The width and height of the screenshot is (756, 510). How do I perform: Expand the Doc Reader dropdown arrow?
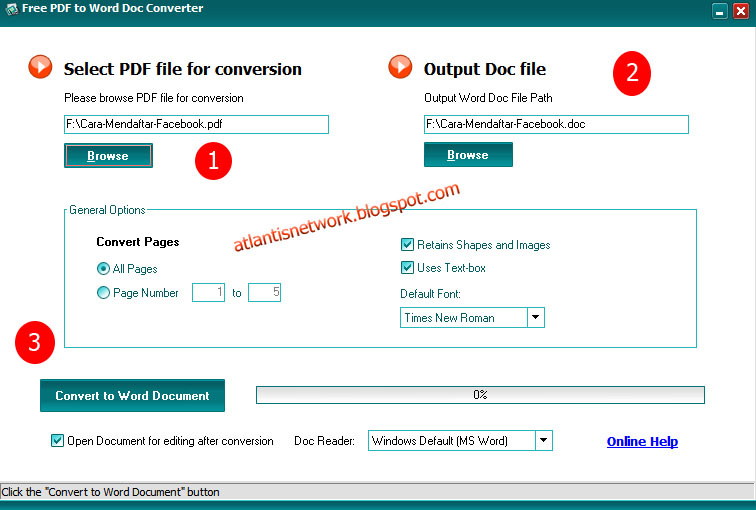click(x=544, y=441)
